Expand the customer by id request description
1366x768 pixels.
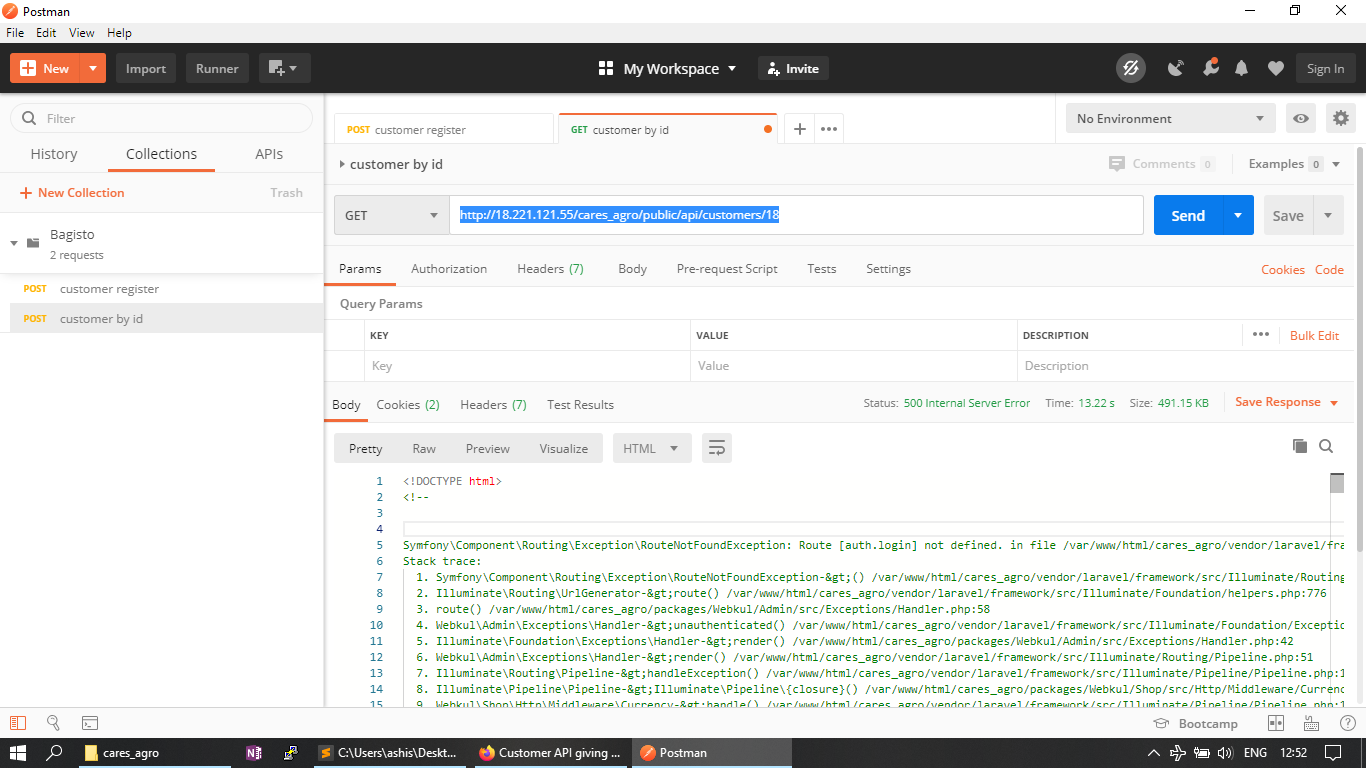coord(342,164)
